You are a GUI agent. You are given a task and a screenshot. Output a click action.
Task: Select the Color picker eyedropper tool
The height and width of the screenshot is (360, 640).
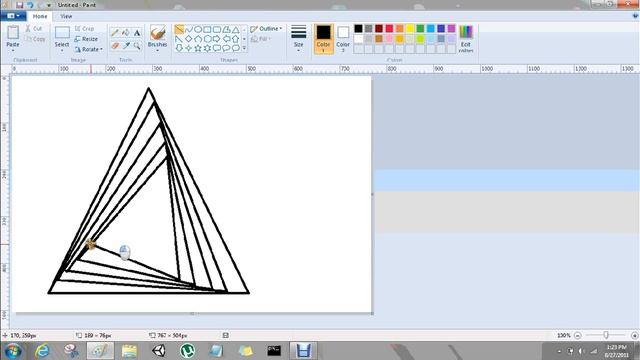(x=126, y=46)
